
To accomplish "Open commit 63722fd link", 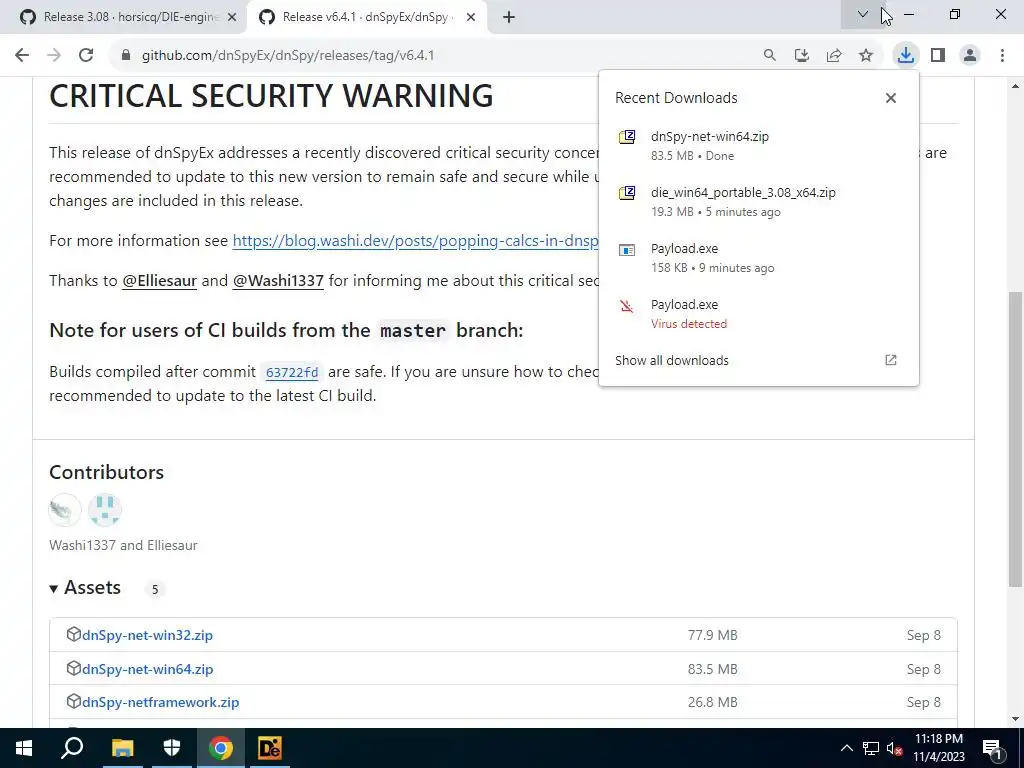I will tap(292, 372).
